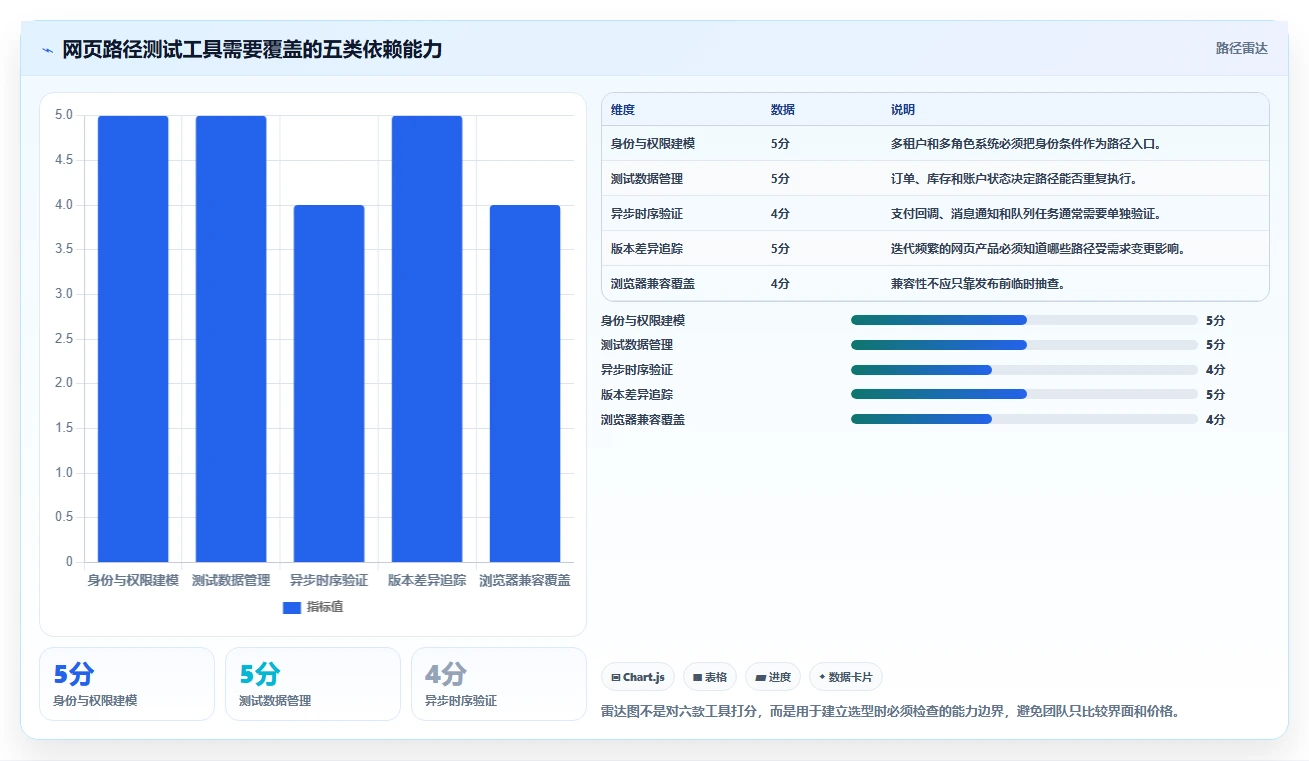Click the footer note beginning 雷达图不是
1309x761 pixels.
tap(891, 712)
